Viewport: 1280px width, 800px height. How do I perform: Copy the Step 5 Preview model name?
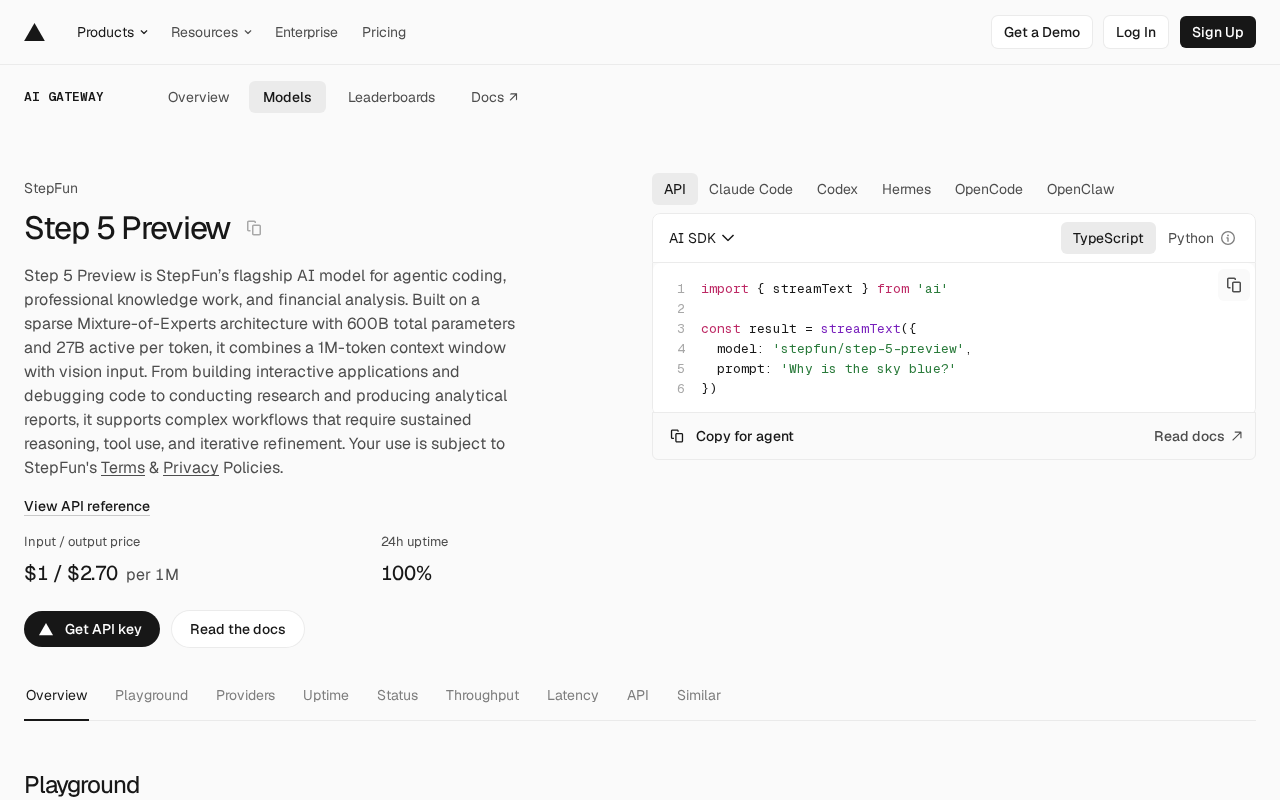[254, 228]
